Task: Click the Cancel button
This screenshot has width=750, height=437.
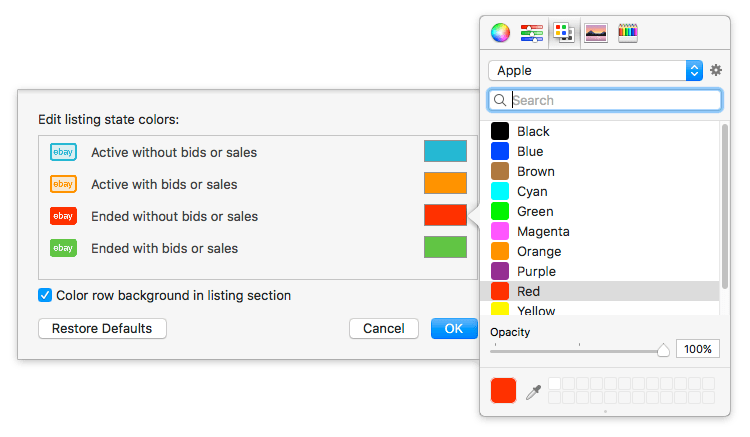Action: pyautogui.click(x=384, y=328)
